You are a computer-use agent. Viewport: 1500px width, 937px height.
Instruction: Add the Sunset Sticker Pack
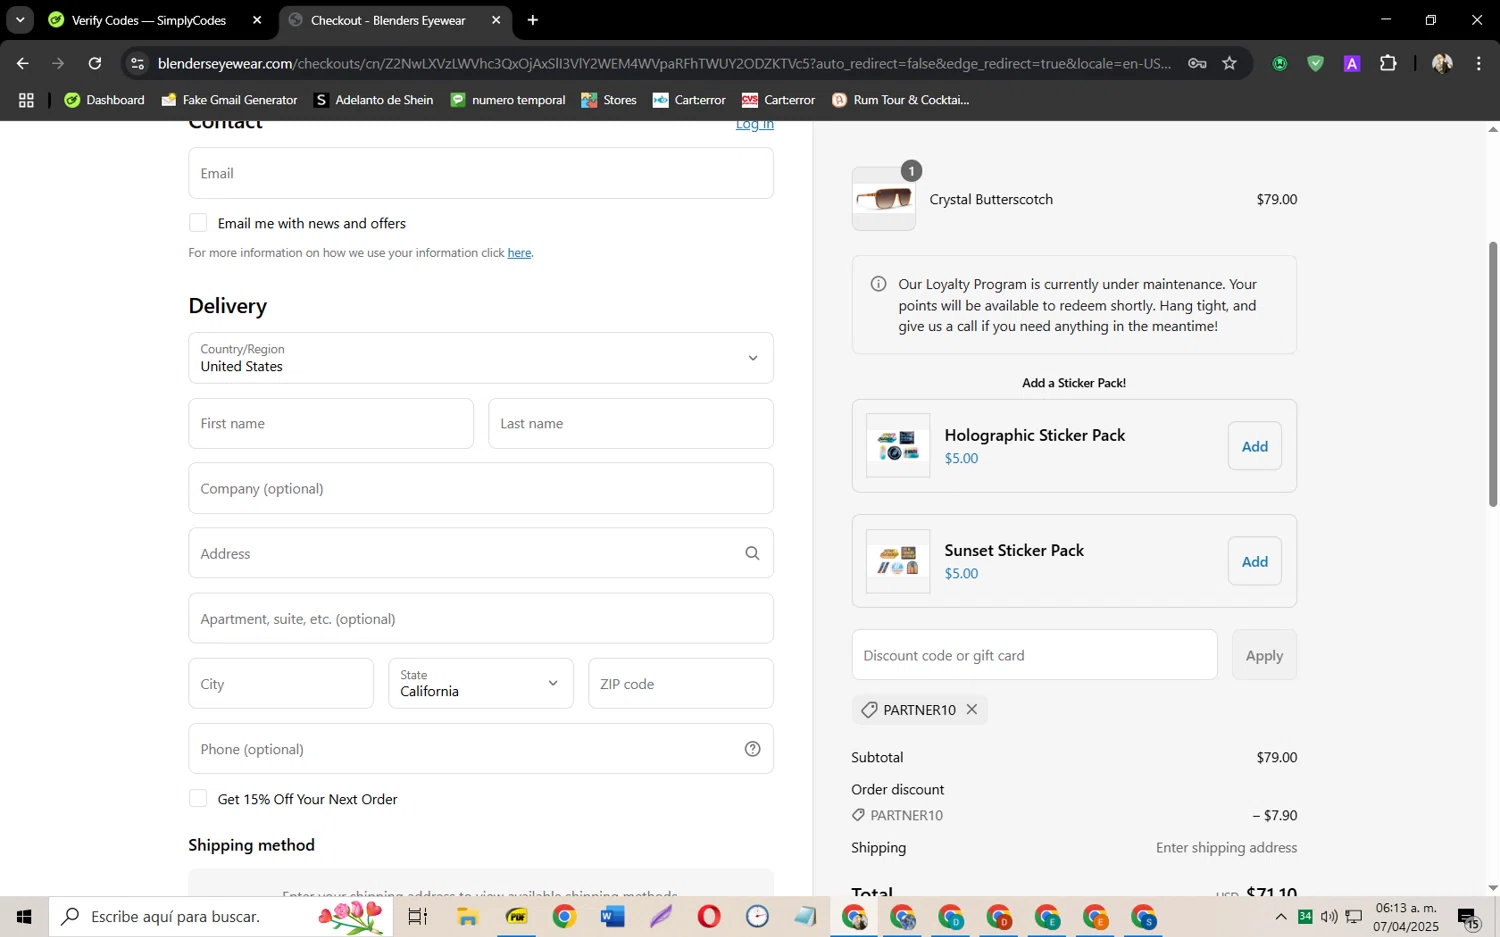click(x=1255, y=561)
